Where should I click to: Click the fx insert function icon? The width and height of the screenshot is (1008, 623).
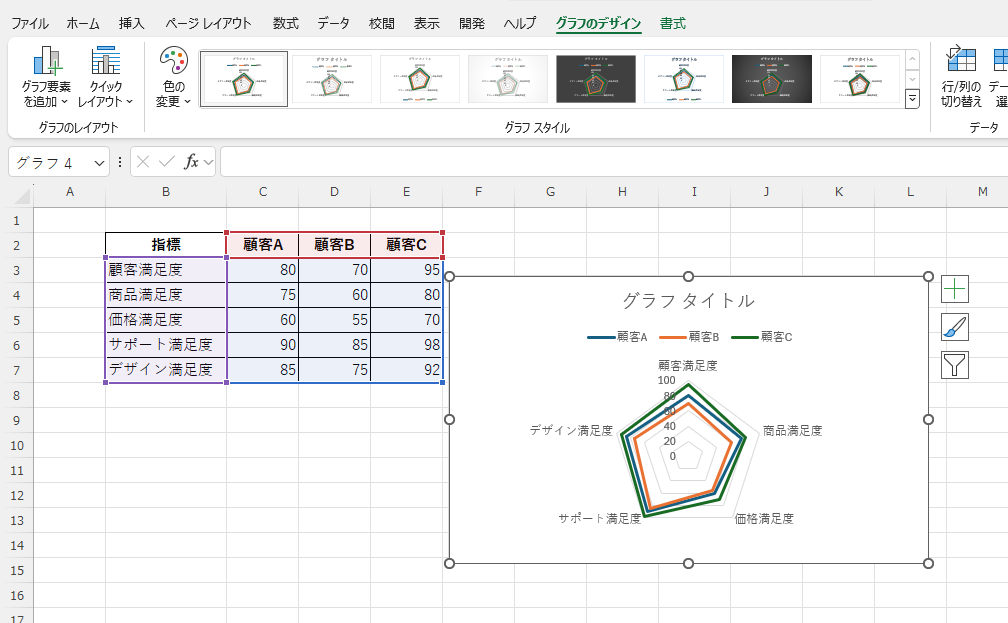point(191,162)
